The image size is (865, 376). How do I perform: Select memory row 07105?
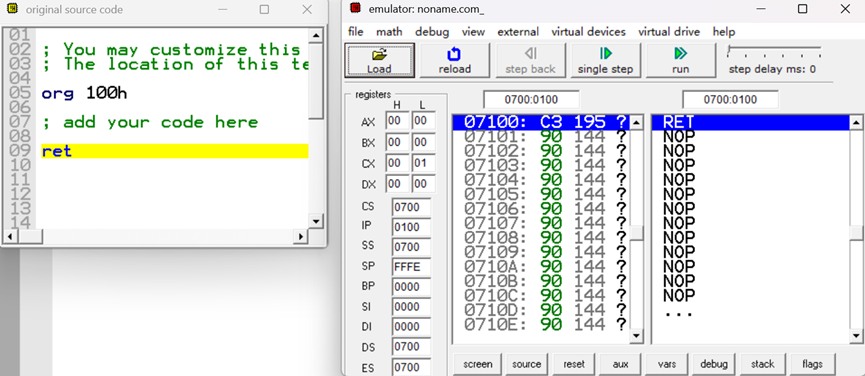541,194
